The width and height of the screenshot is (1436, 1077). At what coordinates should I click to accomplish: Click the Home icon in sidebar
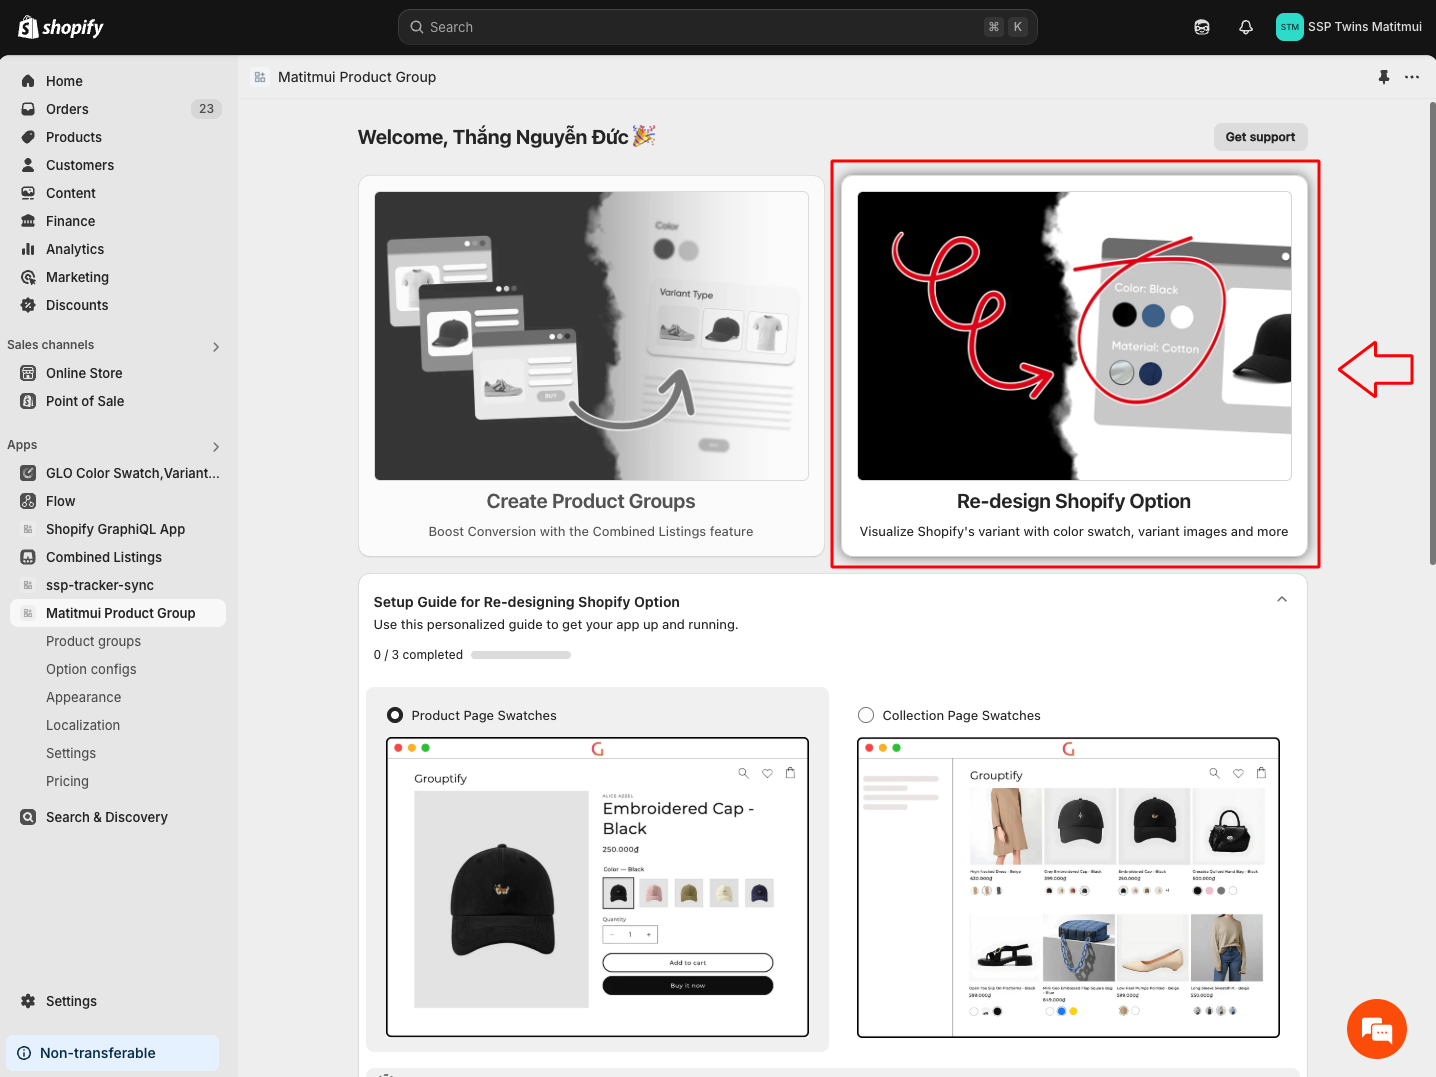click(28, 81)
